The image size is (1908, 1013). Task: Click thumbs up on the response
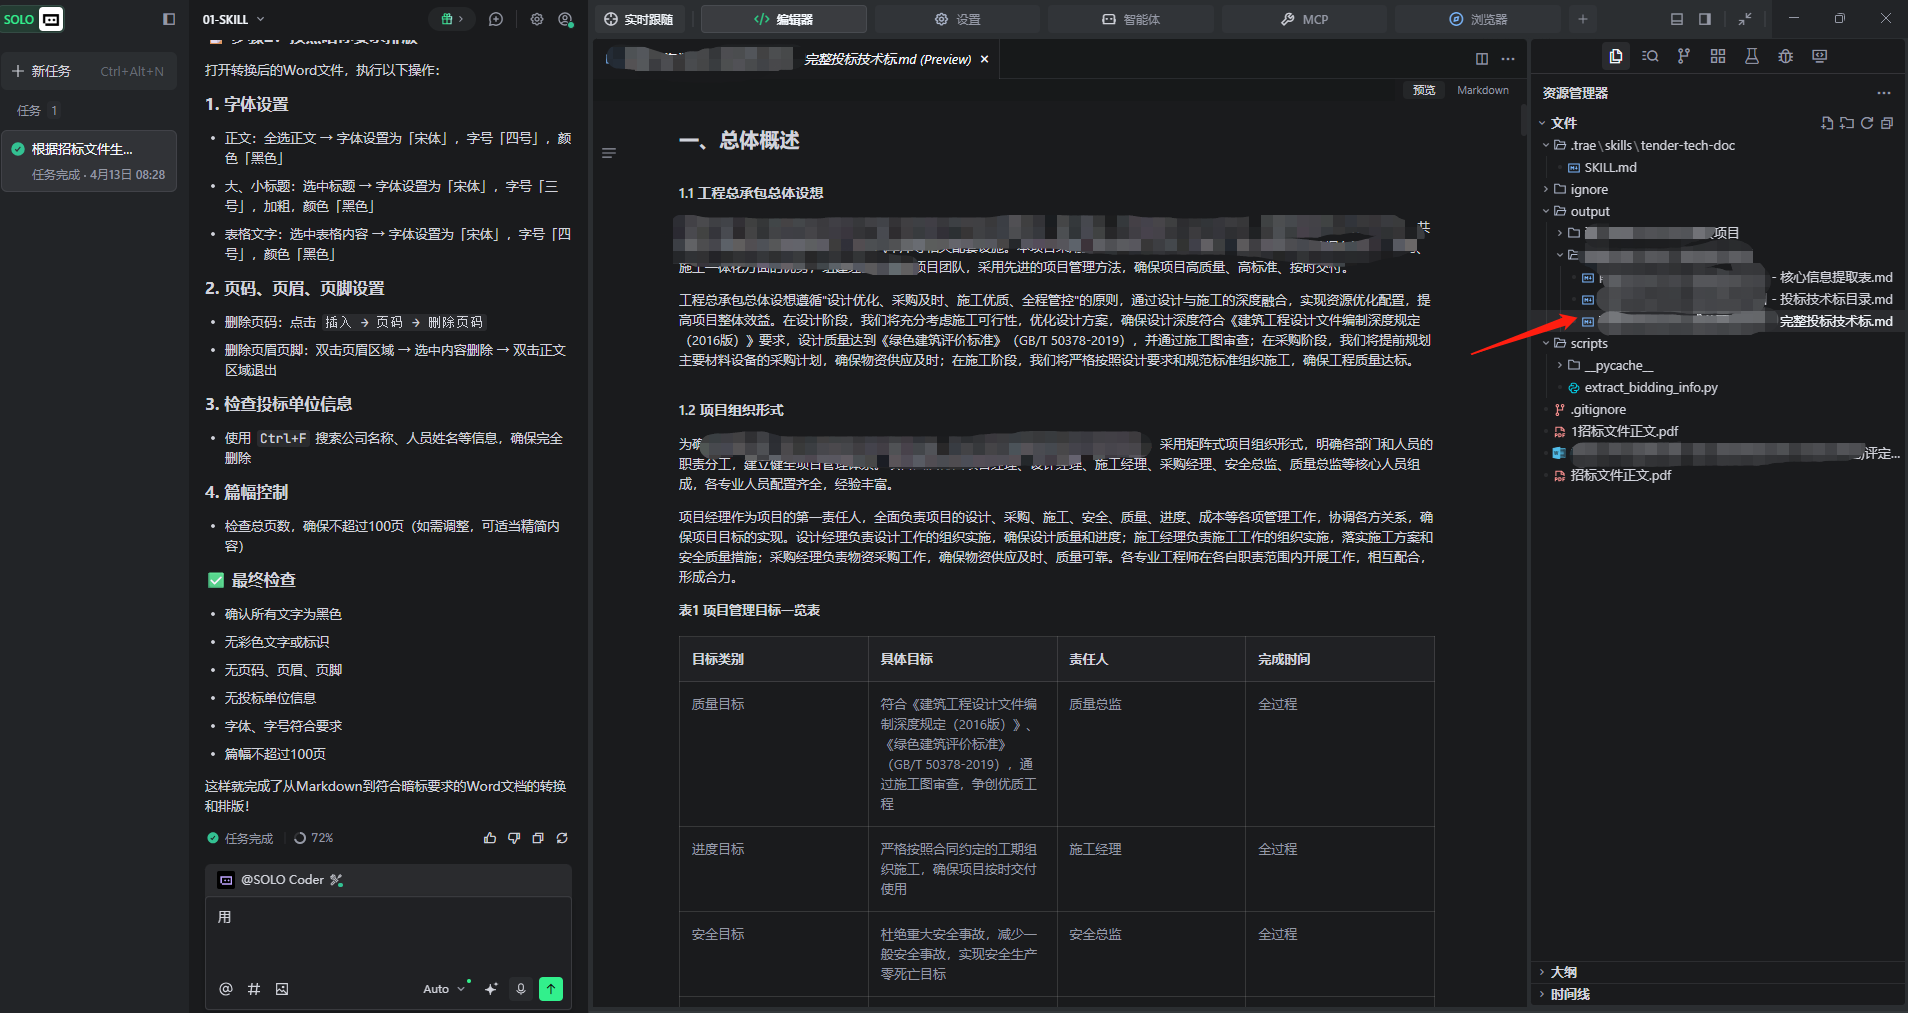pyautogui.click(x=490, y=838)
